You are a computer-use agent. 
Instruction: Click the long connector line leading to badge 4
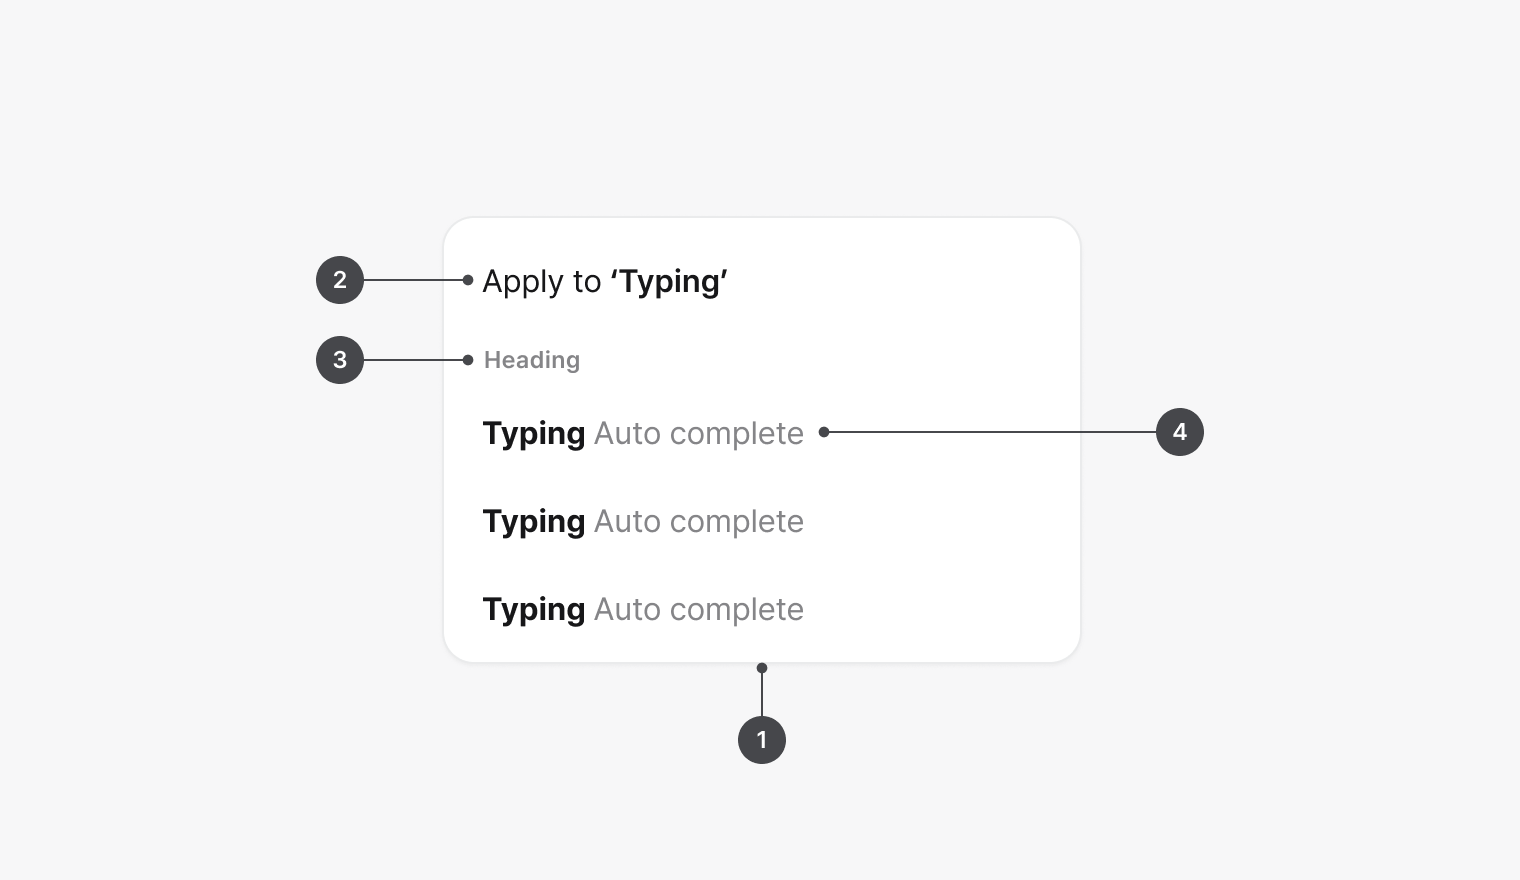(x=990, y=432)
